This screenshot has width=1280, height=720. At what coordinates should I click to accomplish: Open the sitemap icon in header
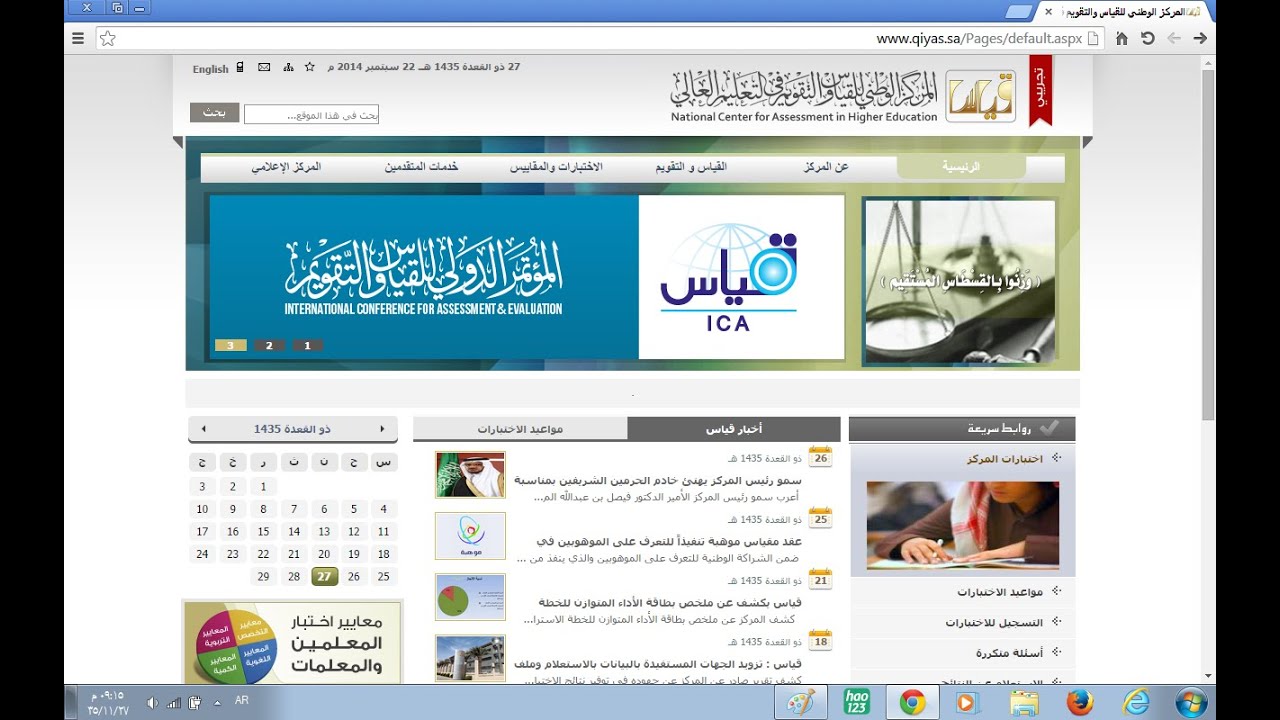click(288, 68)
